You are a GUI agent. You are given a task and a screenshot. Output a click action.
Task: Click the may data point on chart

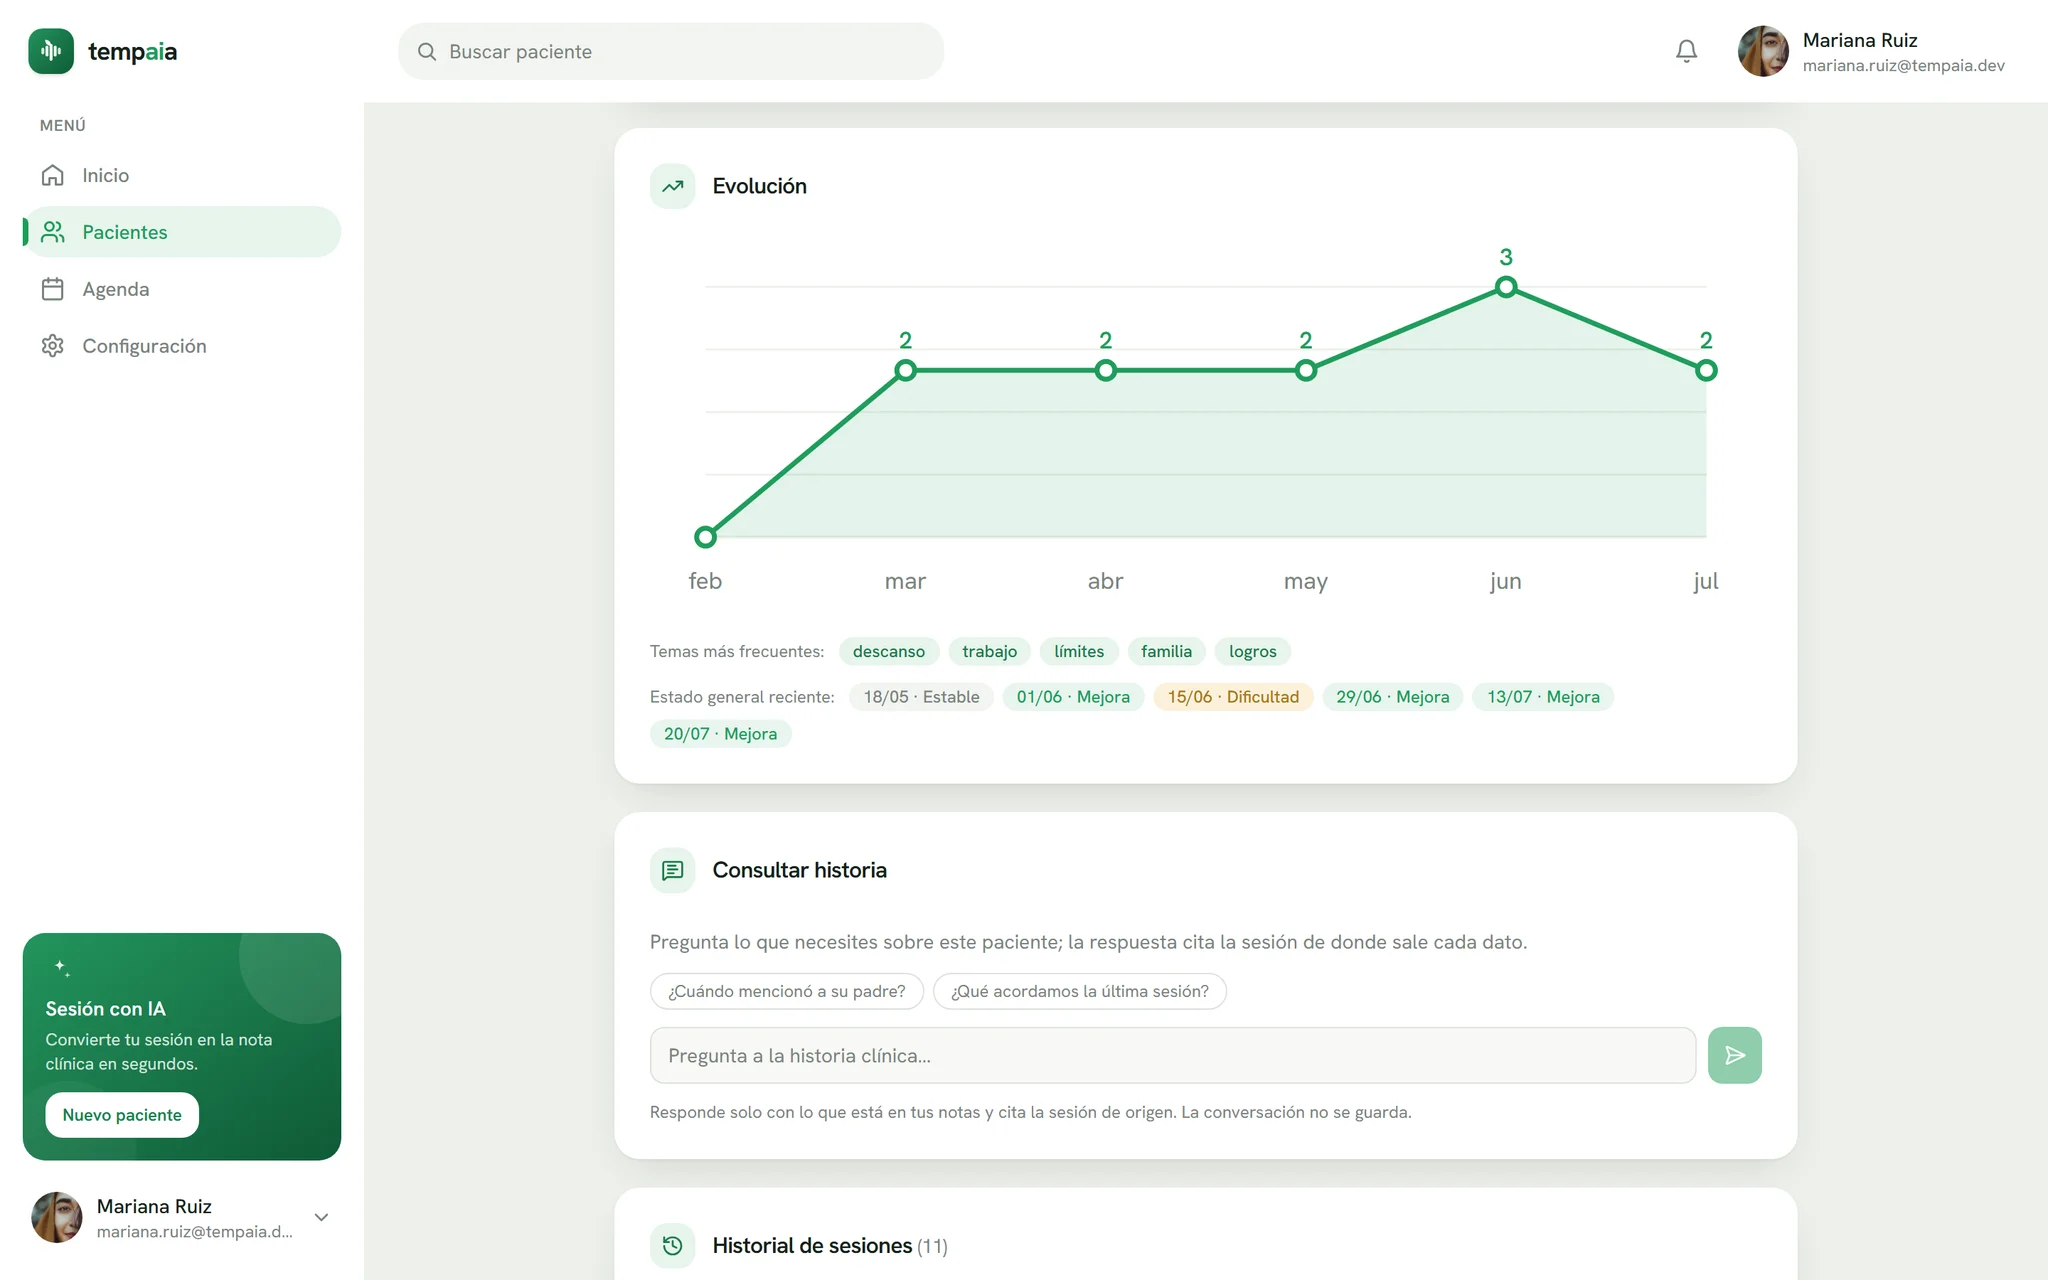[x=1305, y=370]
